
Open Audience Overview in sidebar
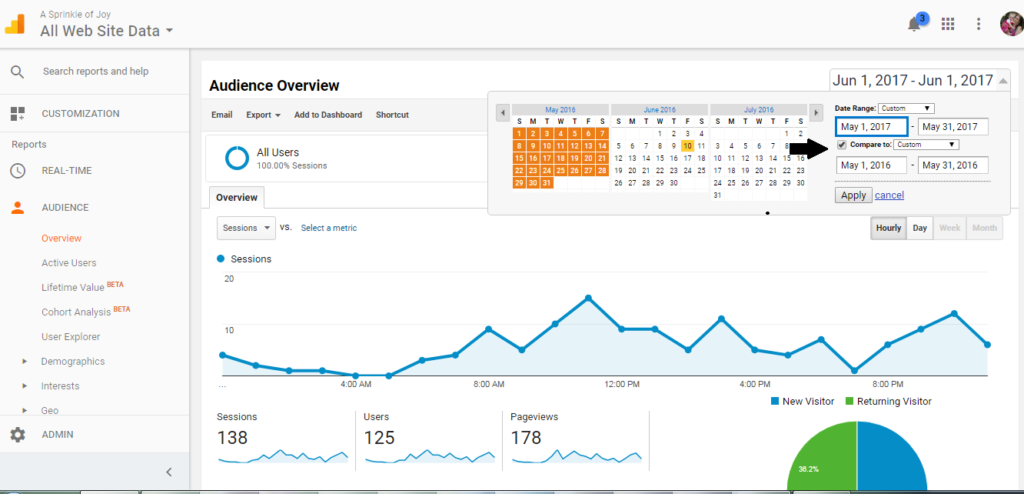tap(61, 239)
